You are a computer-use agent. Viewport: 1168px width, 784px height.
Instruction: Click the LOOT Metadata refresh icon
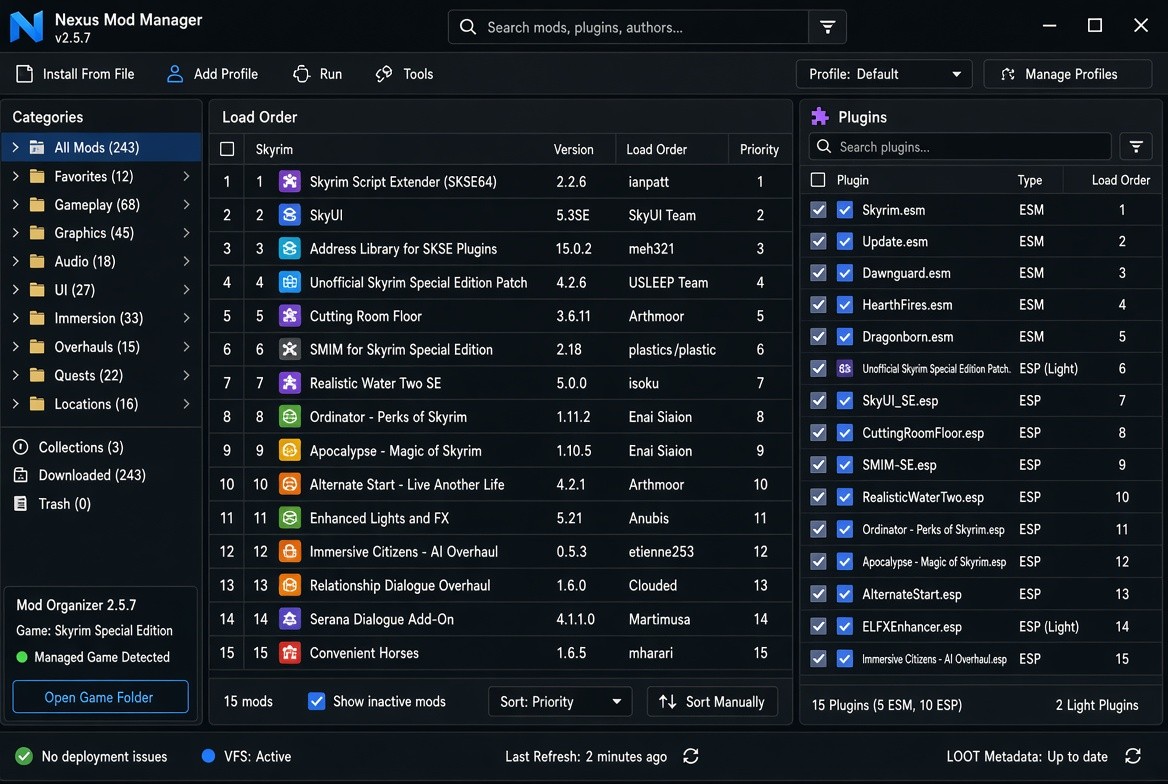tap(1133, 756)
